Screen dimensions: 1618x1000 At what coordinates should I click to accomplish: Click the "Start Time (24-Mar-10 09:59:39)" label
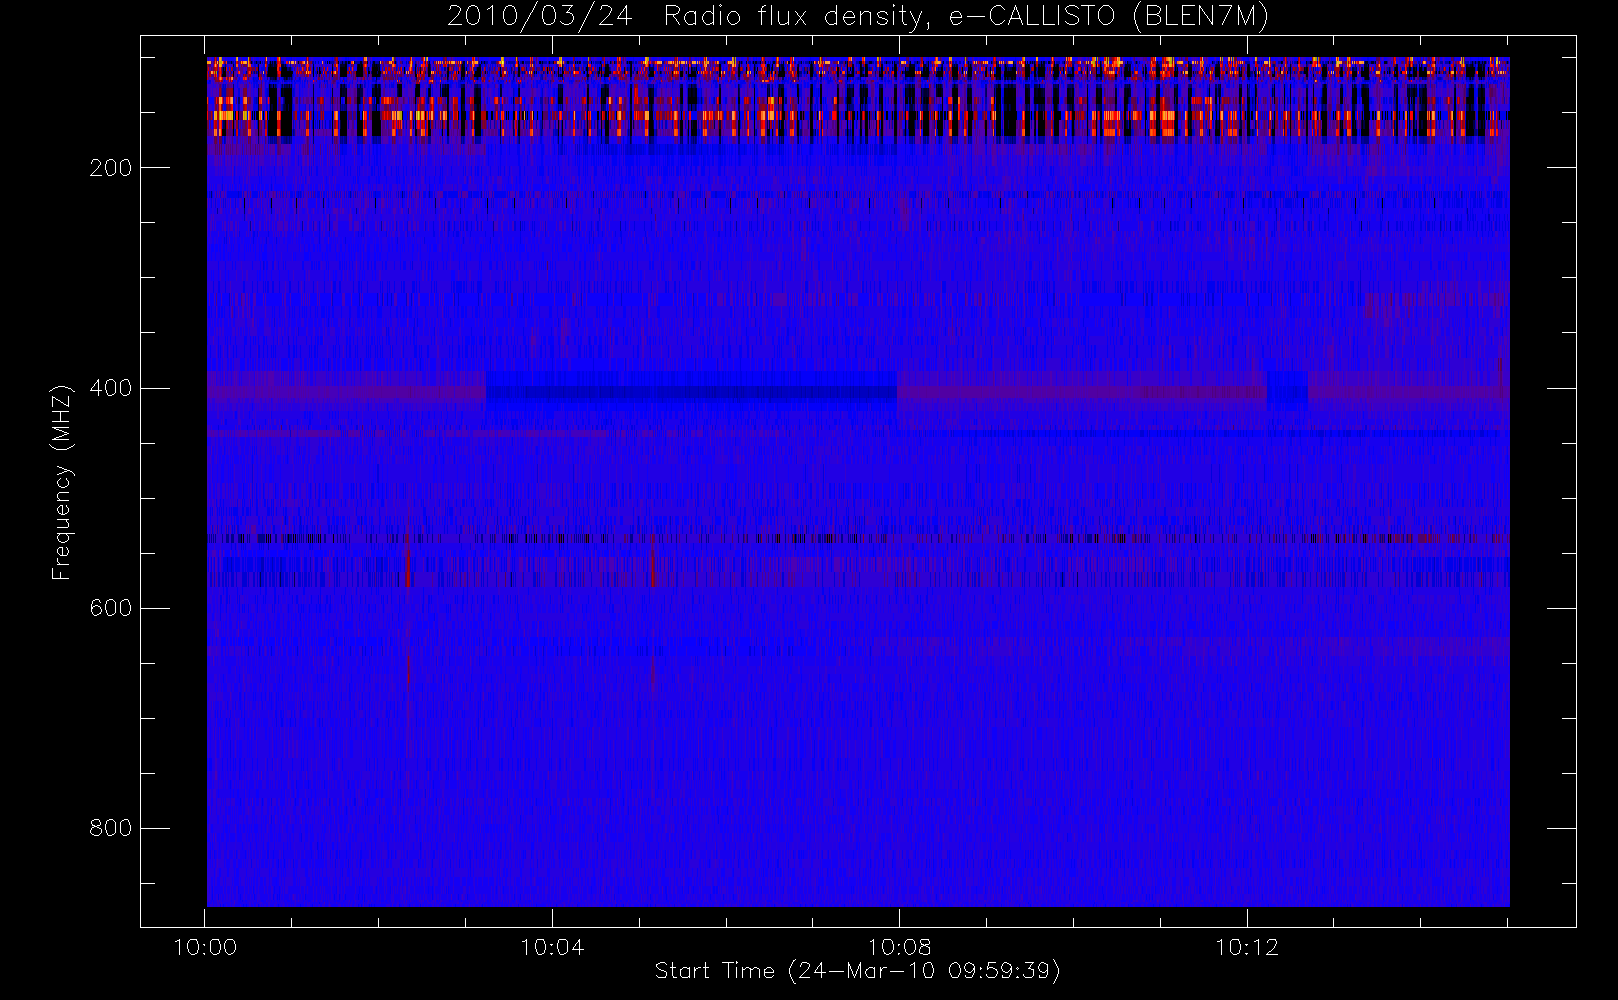click(x=858, y=971)
